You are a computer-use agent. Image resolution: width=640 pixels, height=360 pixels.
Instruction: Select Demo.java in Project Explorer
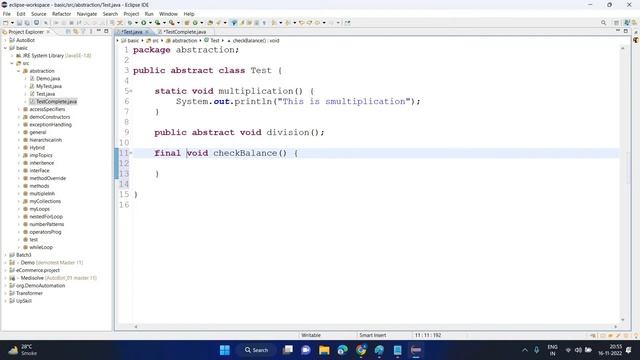tap(48, 78)
